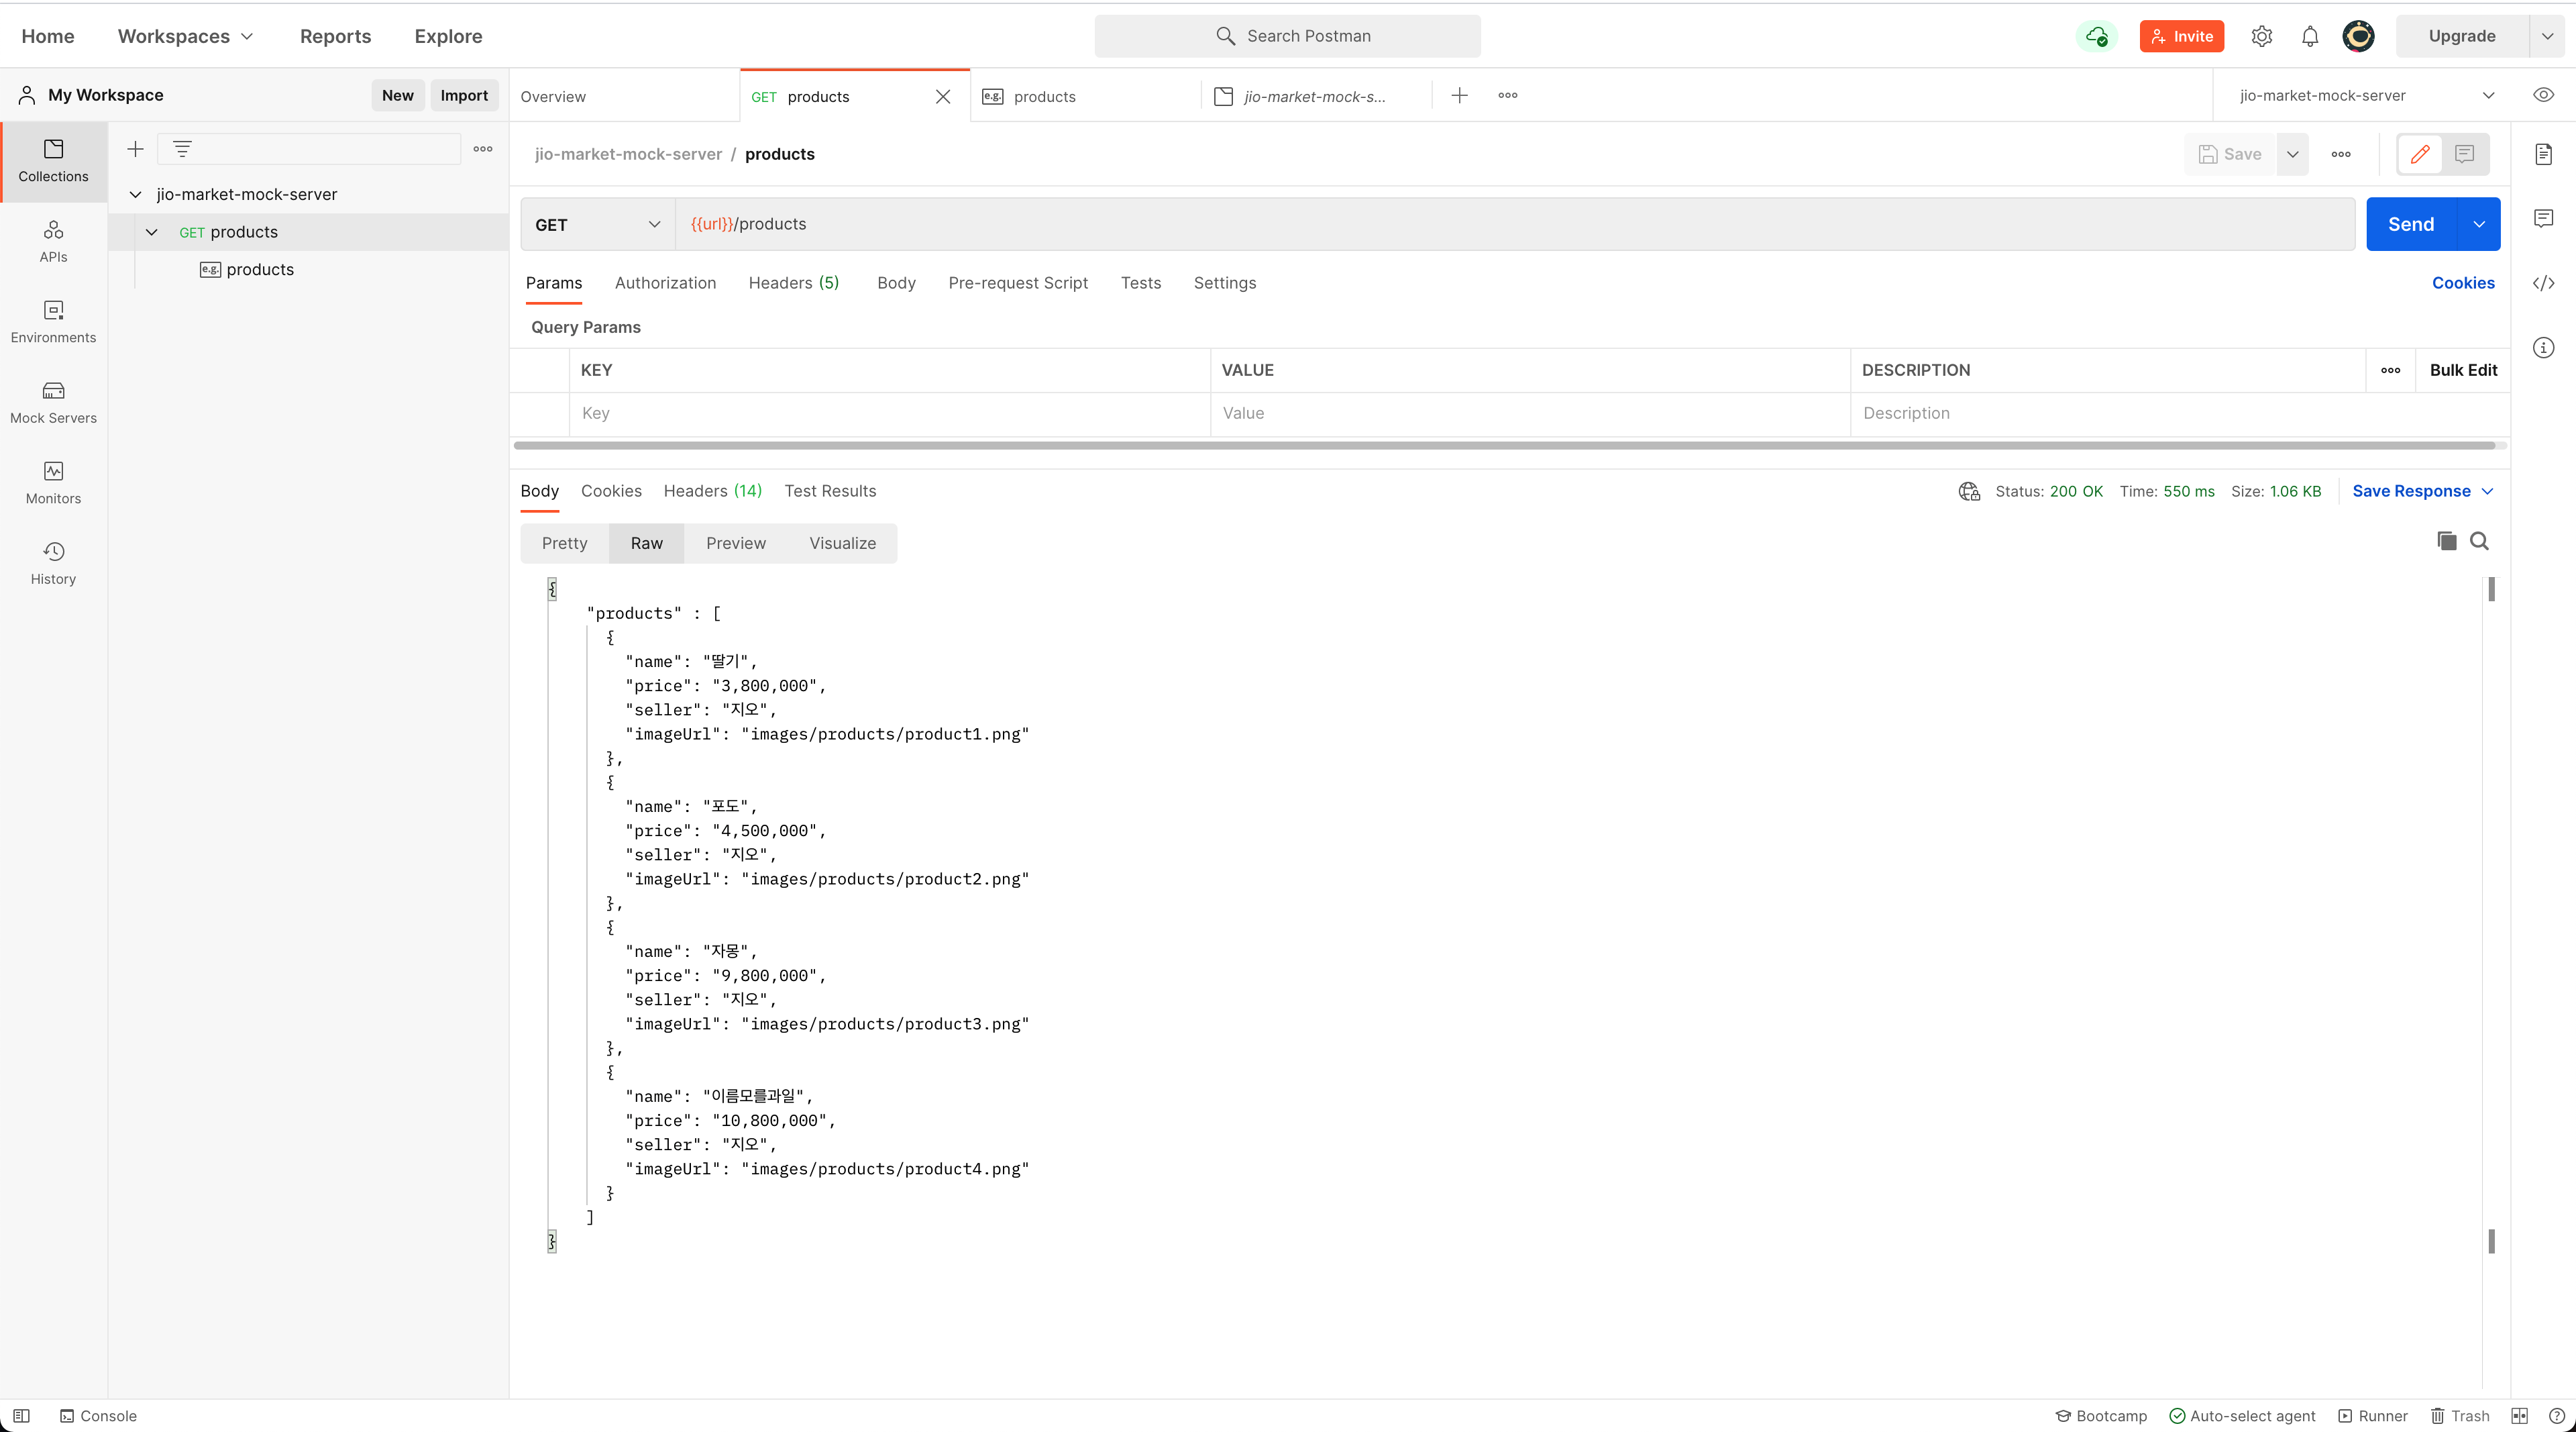This screenshot has height=1432, width=2576.
Task: Open the notifications bell
Action: 2310,36
